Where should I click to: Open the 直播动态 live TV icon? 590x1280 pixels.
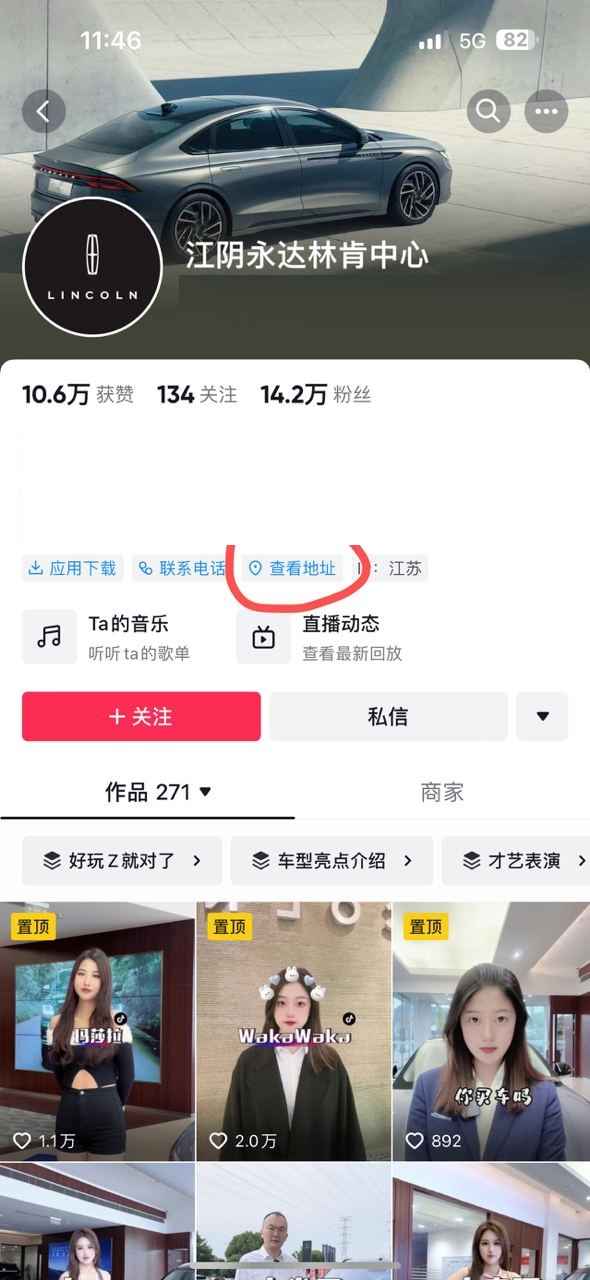(x=263, y=637)
